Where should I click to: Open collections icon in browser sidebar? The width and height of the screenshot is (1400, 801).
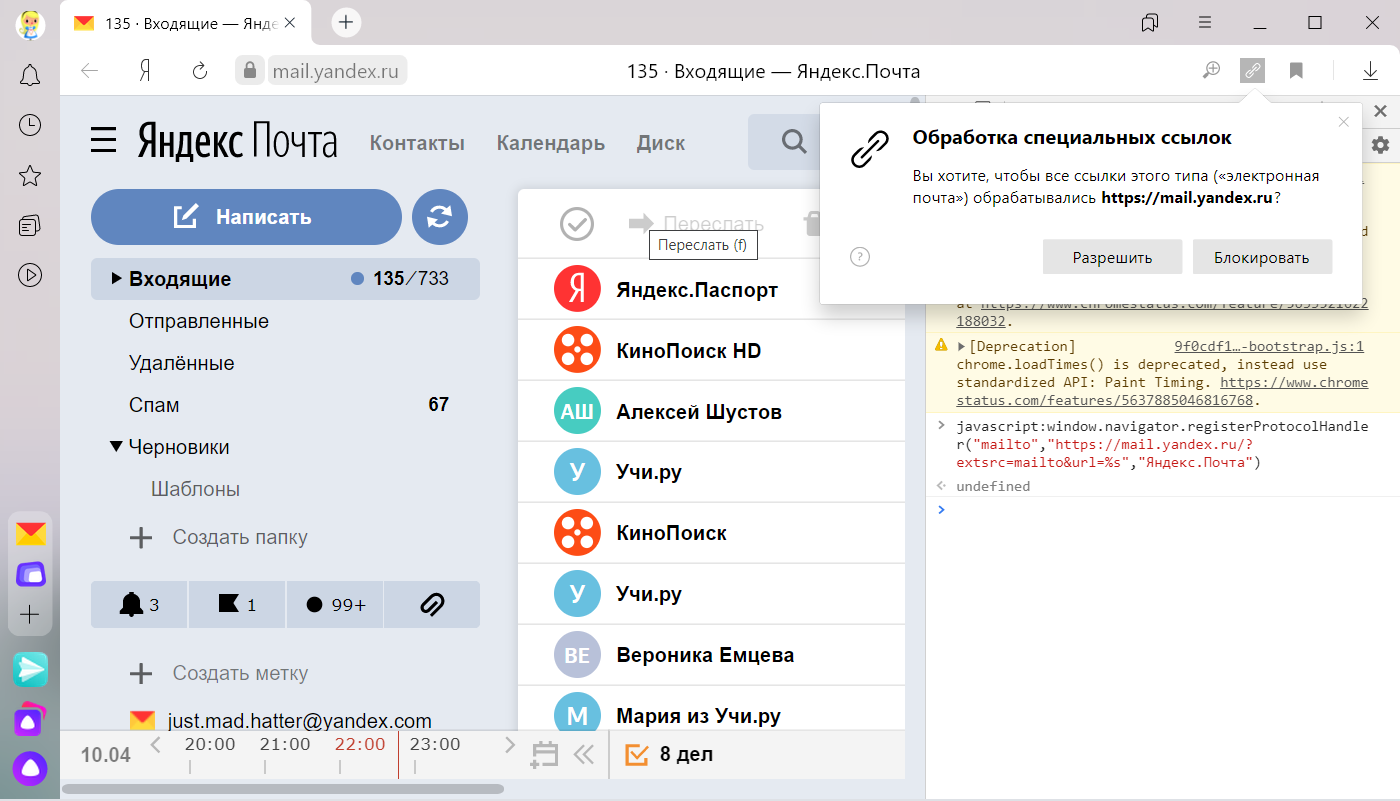30,225
